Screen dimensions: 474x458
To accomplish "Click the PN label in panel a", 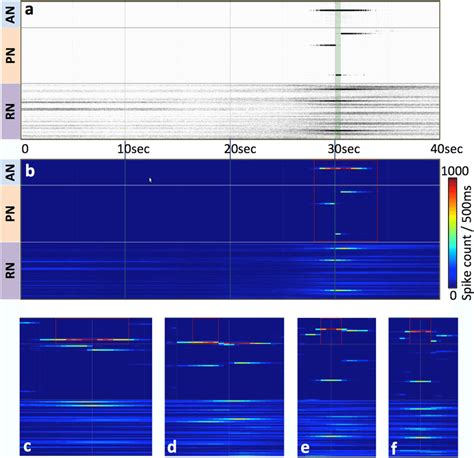I will coord(10,56).
